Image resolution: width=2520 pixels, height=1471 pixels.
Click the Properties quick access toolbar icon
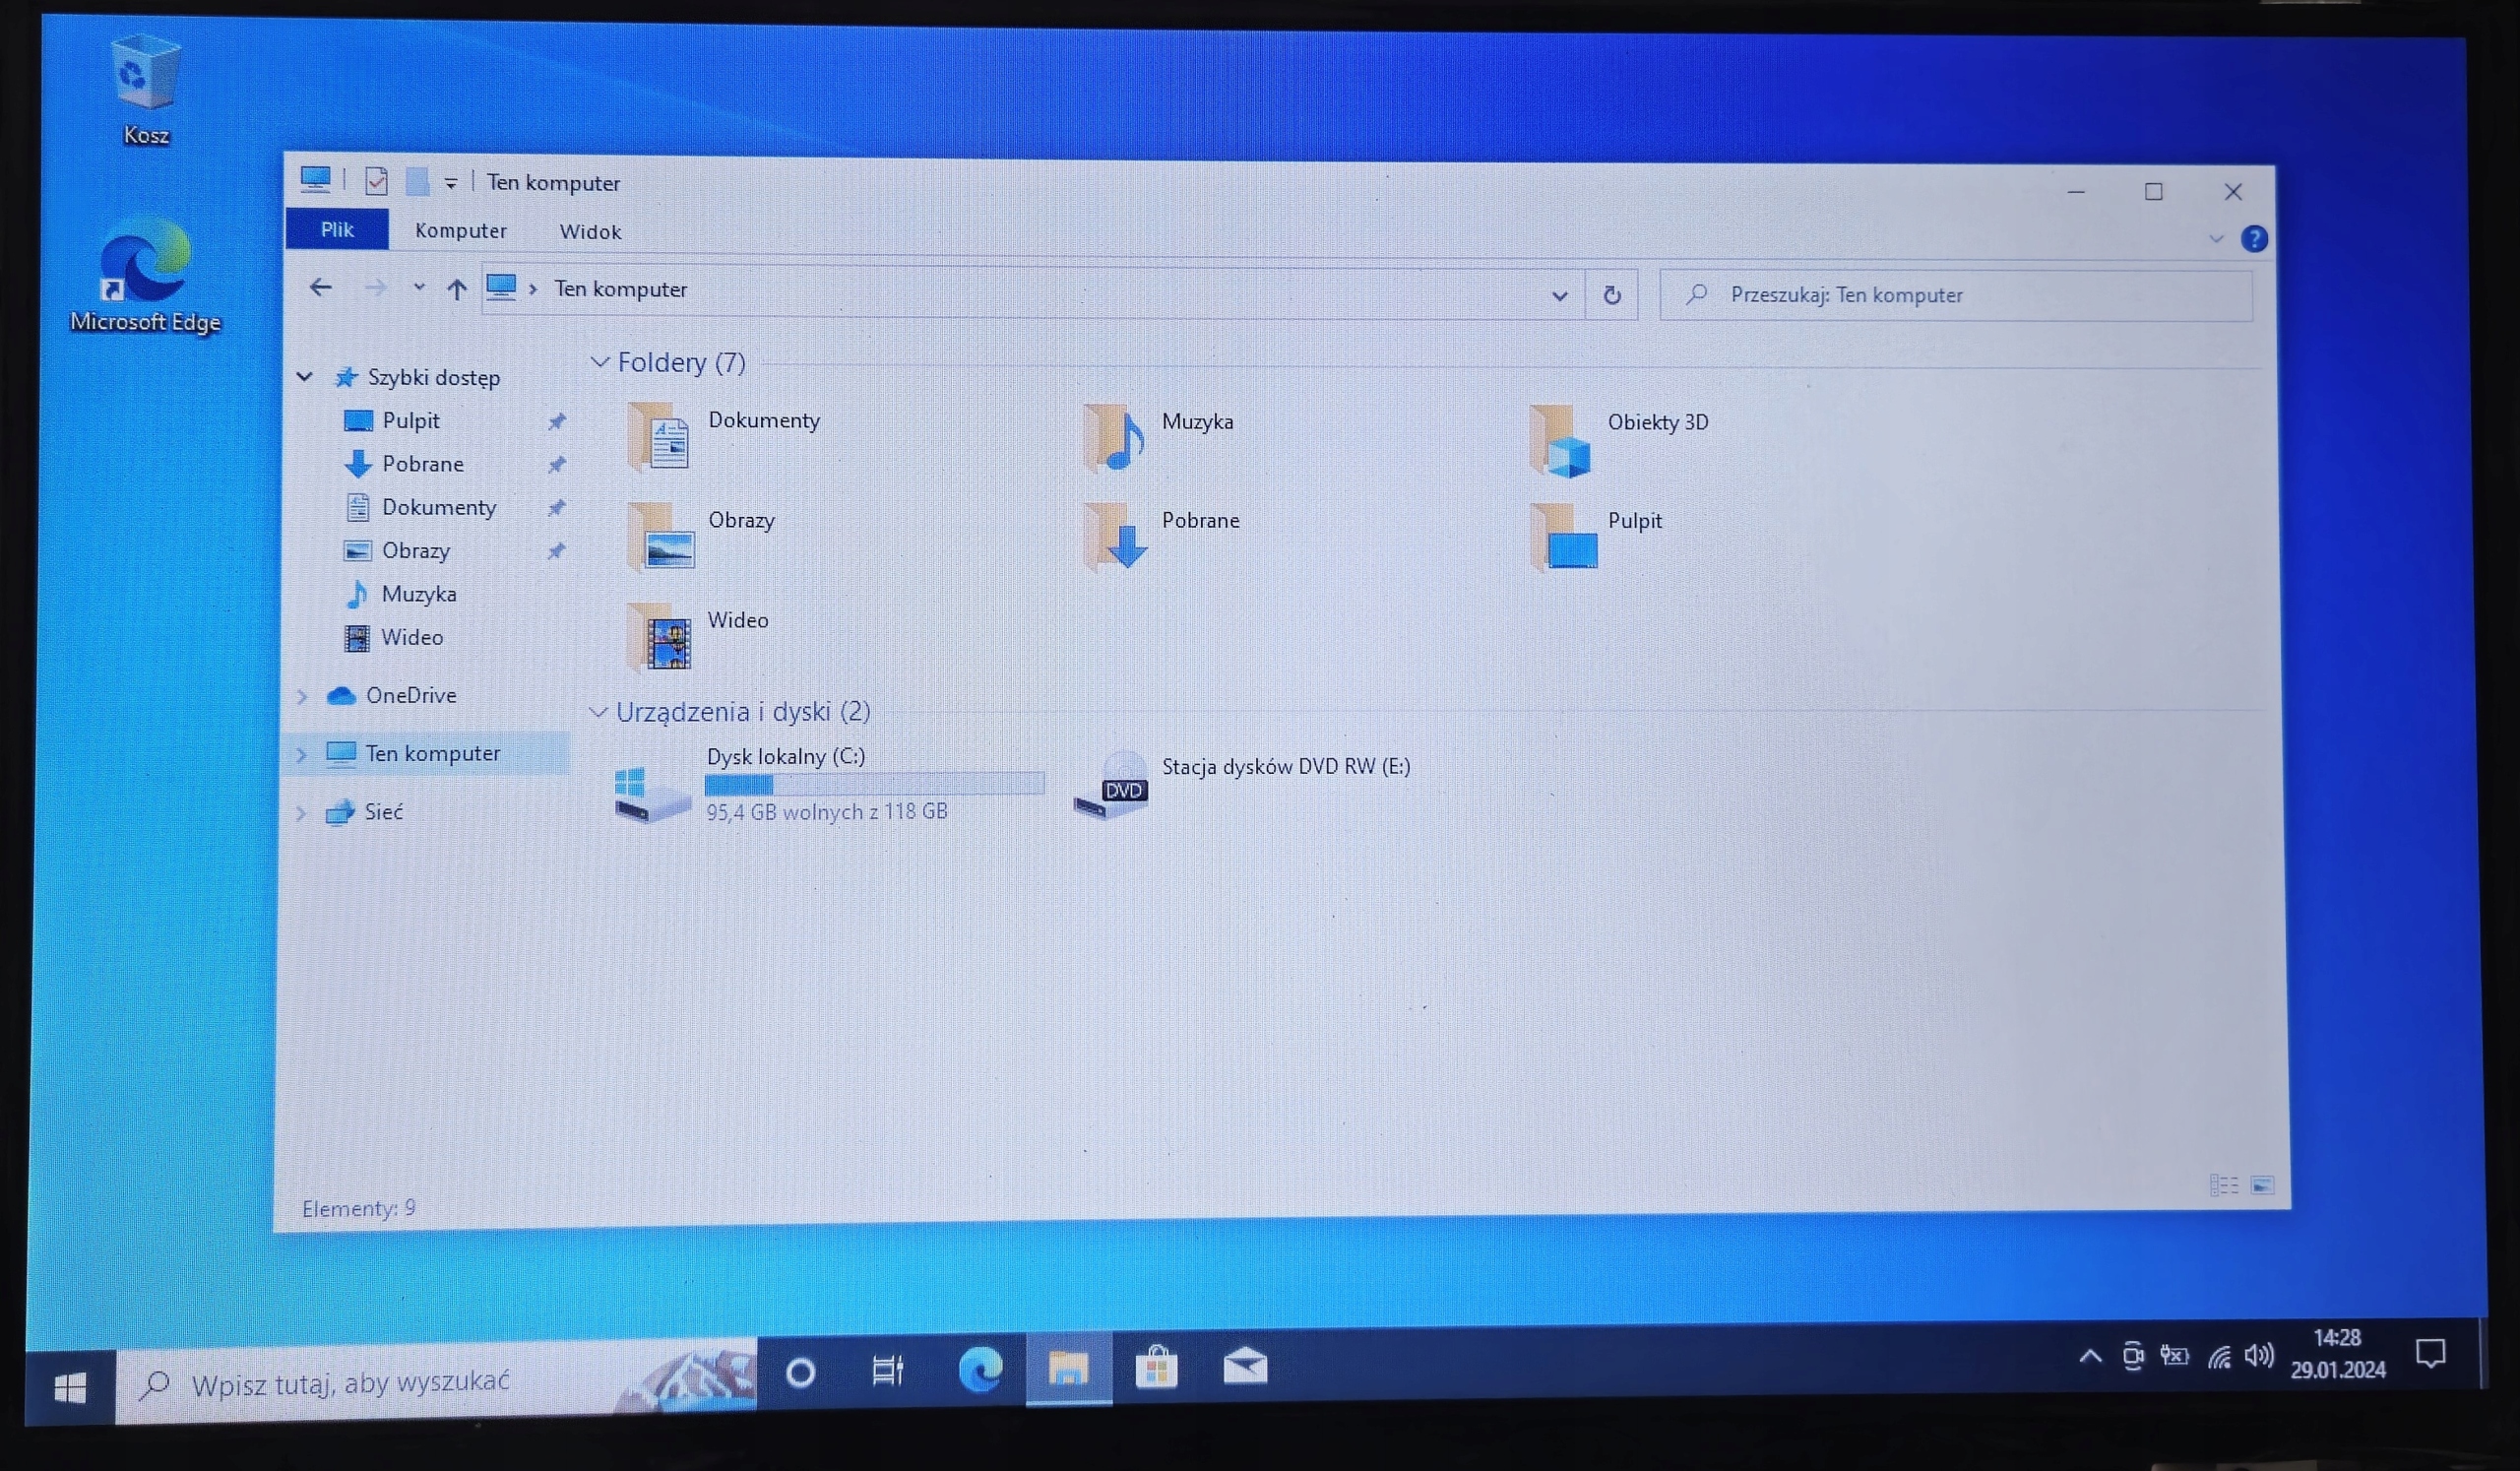tap(376, 181)
